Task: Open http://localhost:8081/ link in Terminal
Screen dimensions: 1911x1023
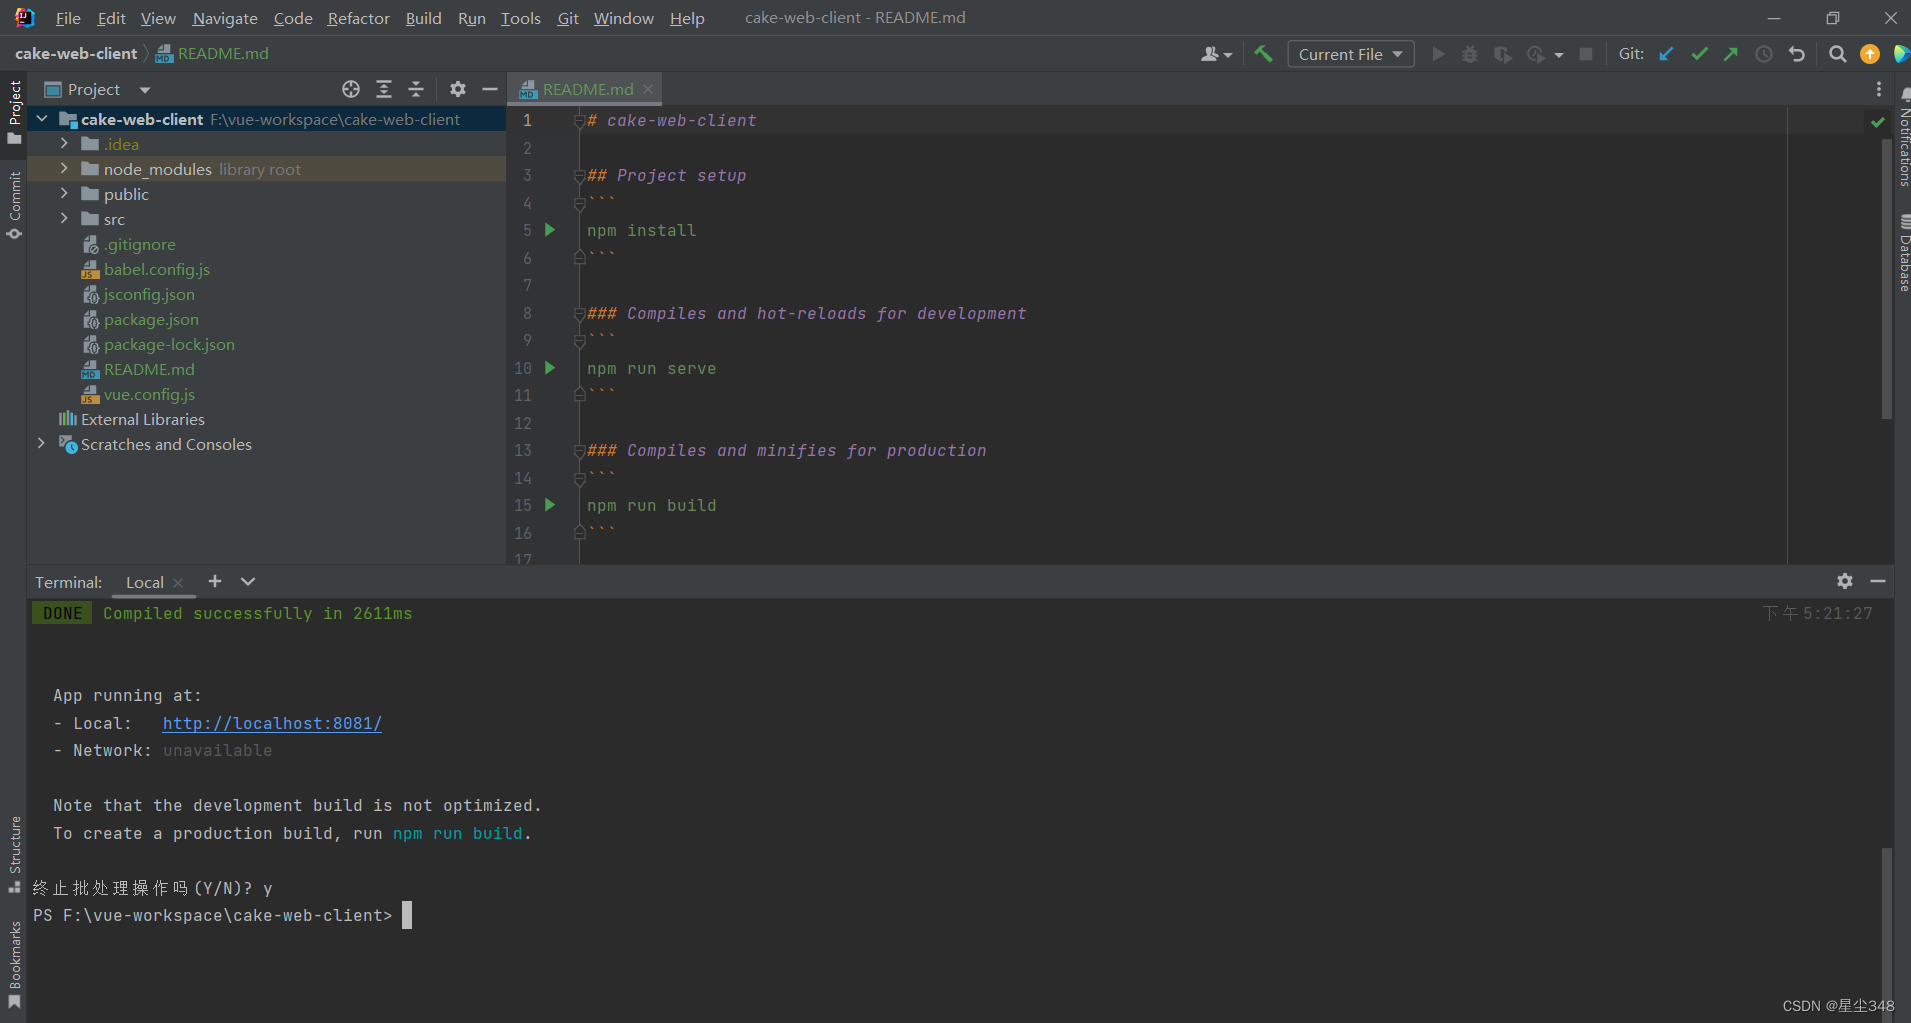Action: point(271,723)
